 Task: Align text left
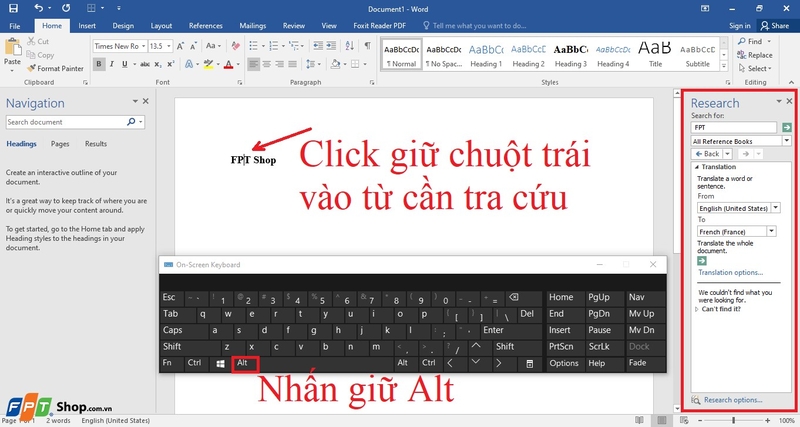coord(254,64)
